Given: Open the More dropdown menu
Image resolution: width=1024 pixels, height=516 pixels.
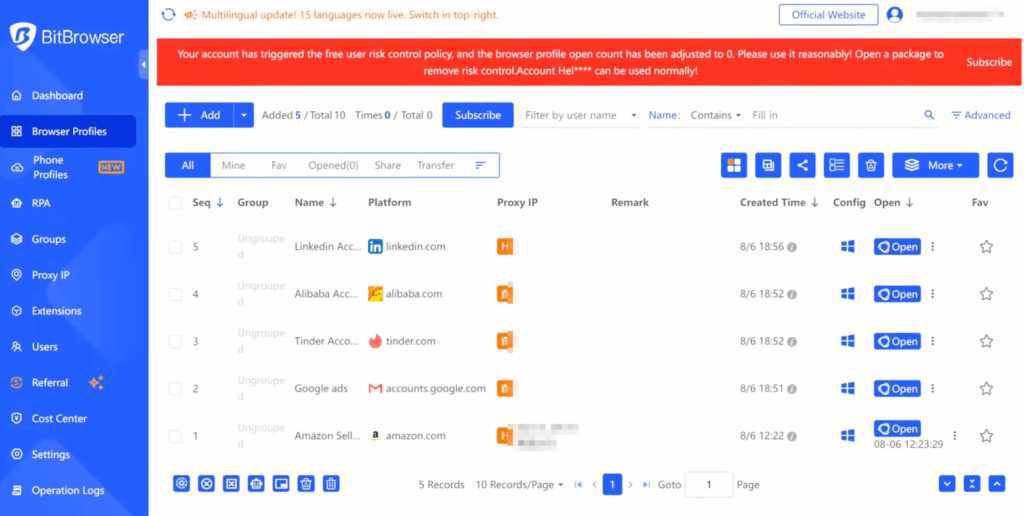Looking at the screenshot, I should 935,165.
